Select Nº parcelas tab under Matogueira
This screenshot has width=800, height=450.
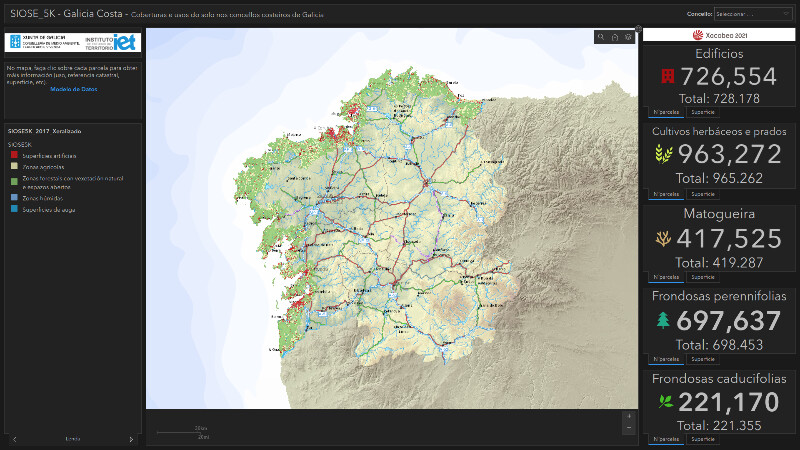(x=665, y=276)
